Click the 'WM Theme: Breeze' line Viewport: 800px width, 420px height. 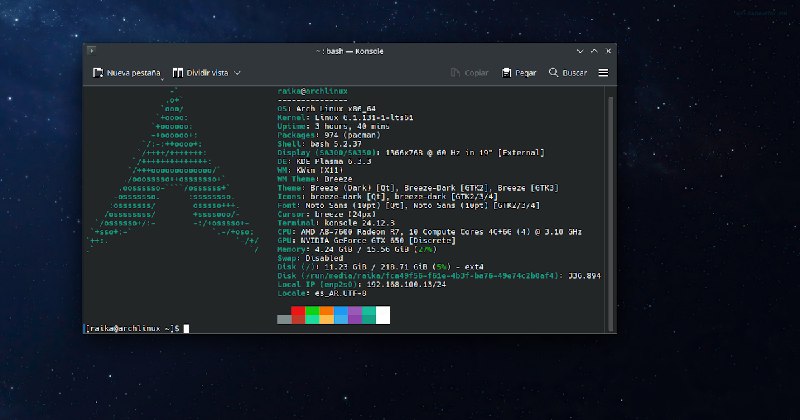coord(315,179)
